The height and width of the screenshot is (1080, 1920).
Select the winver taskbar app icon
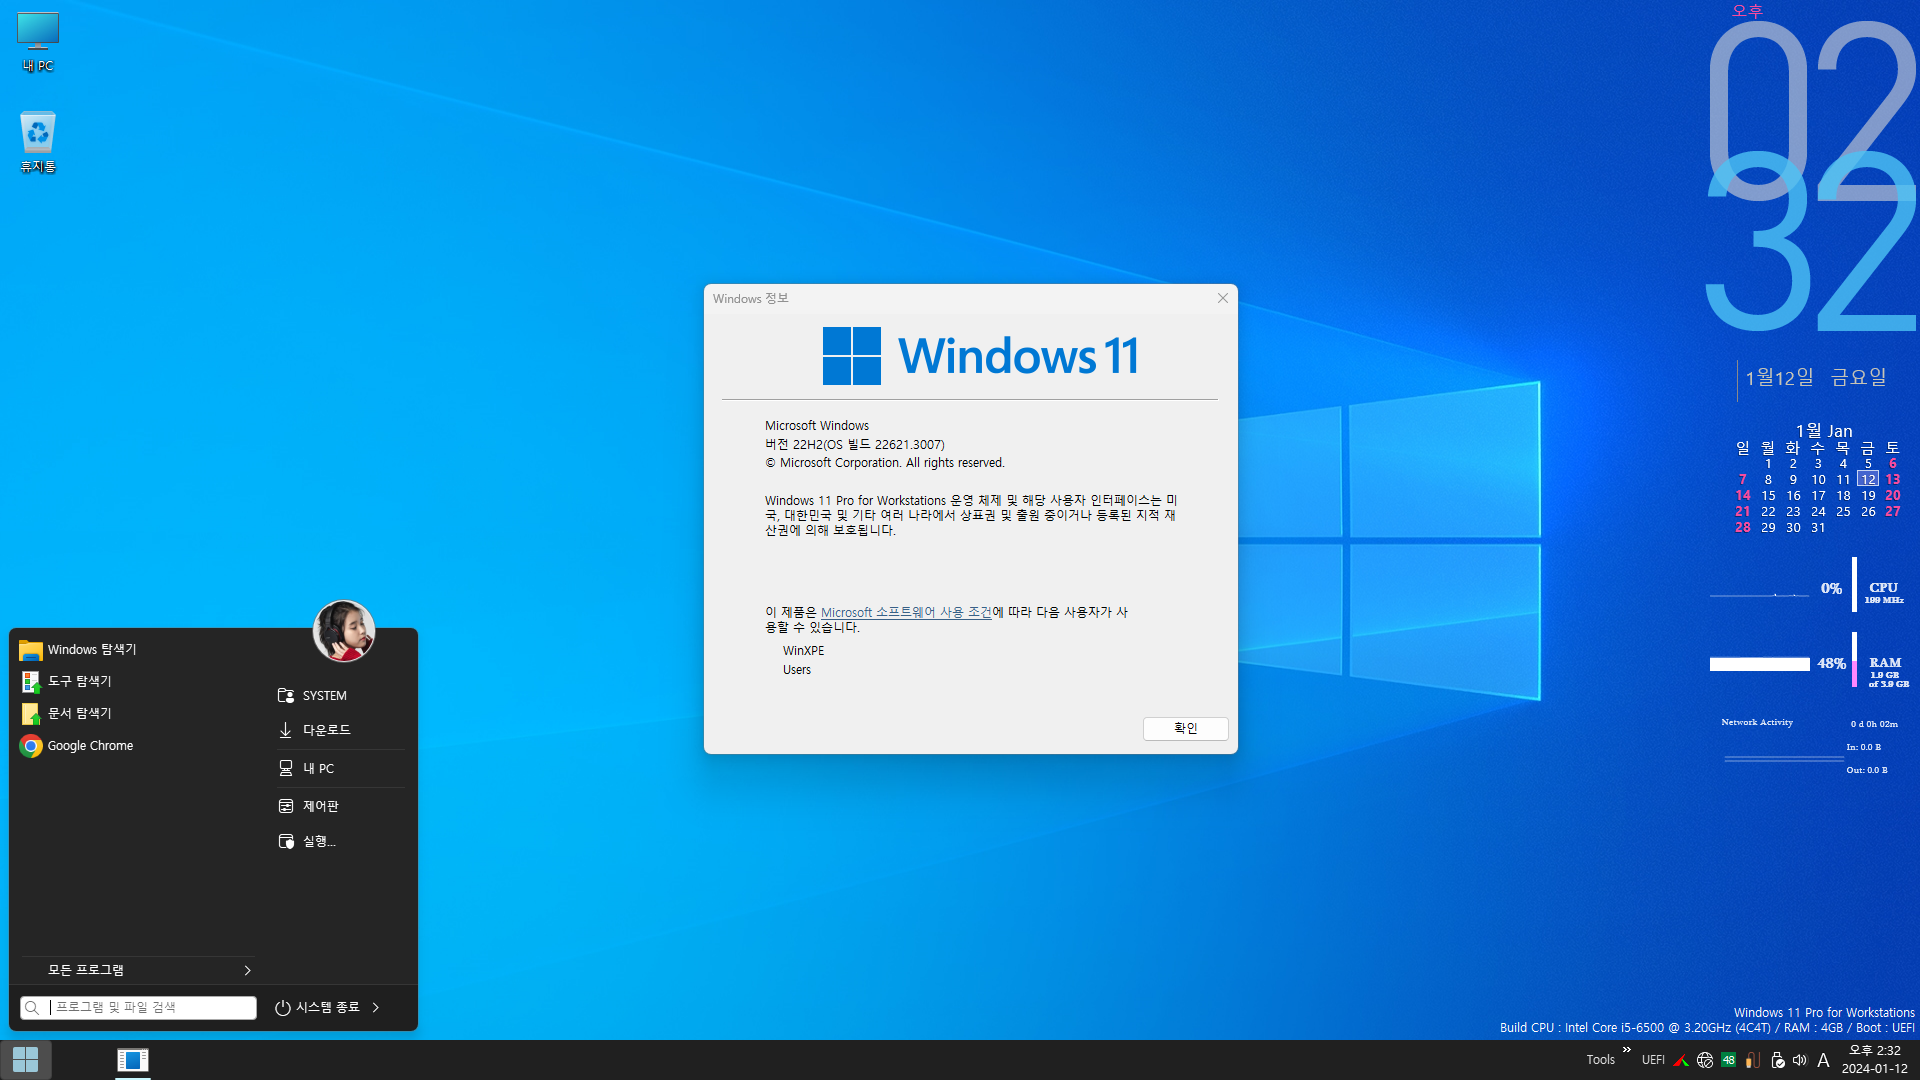point(132,1059)
